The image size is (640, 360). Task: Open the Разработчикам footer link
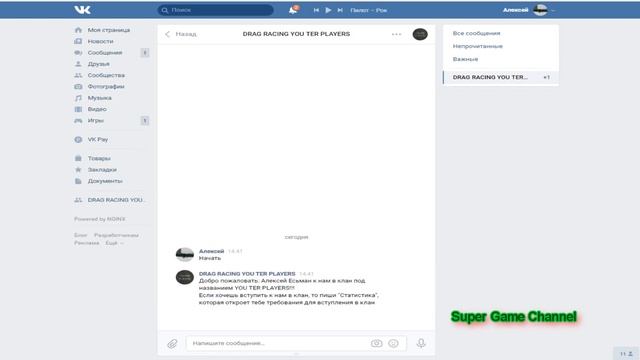[116, 235]
